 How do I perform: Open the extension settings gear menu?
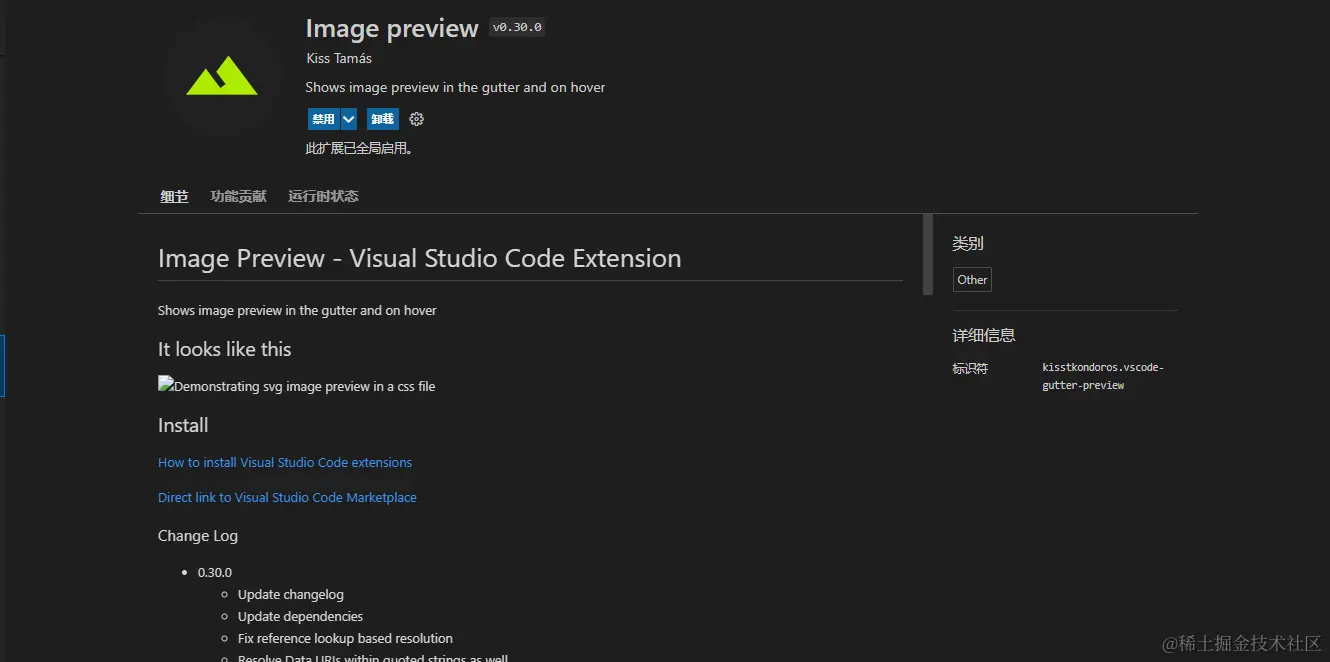coord(417,119)
